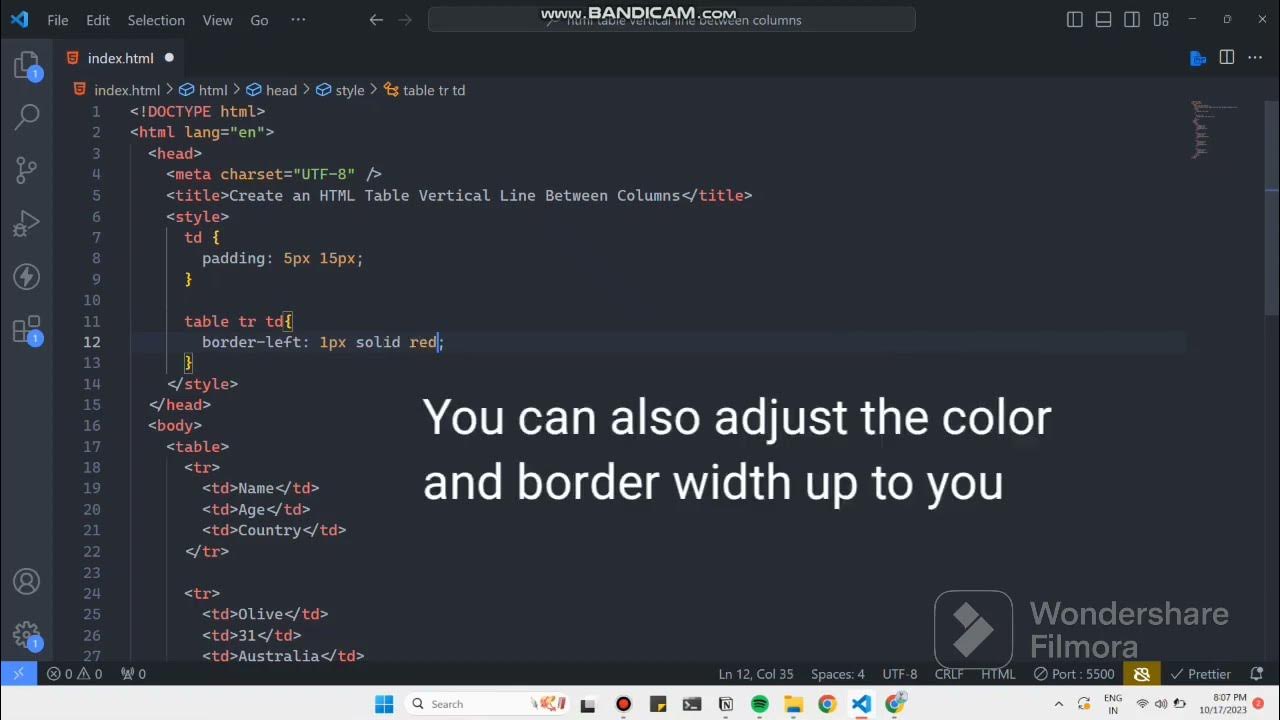Open the File menu

click(x=58, y=20)
